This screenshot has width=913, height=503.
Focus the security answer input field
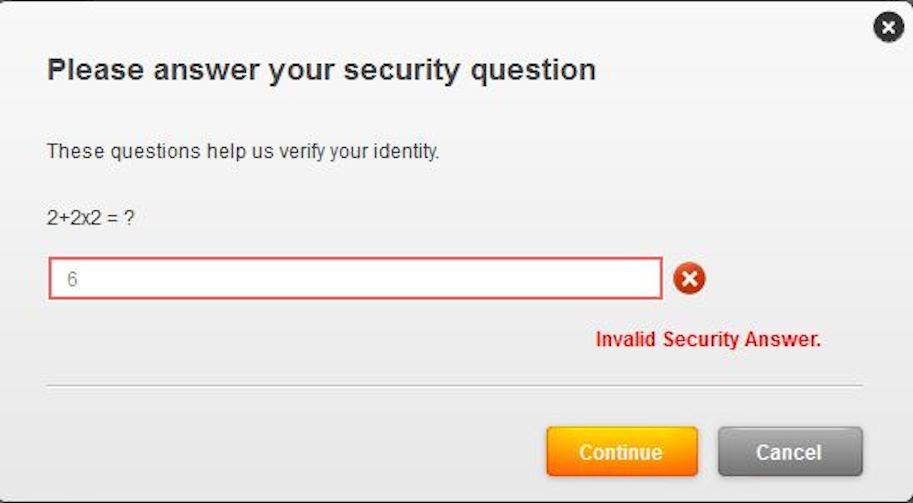click(x=355, y=279)
